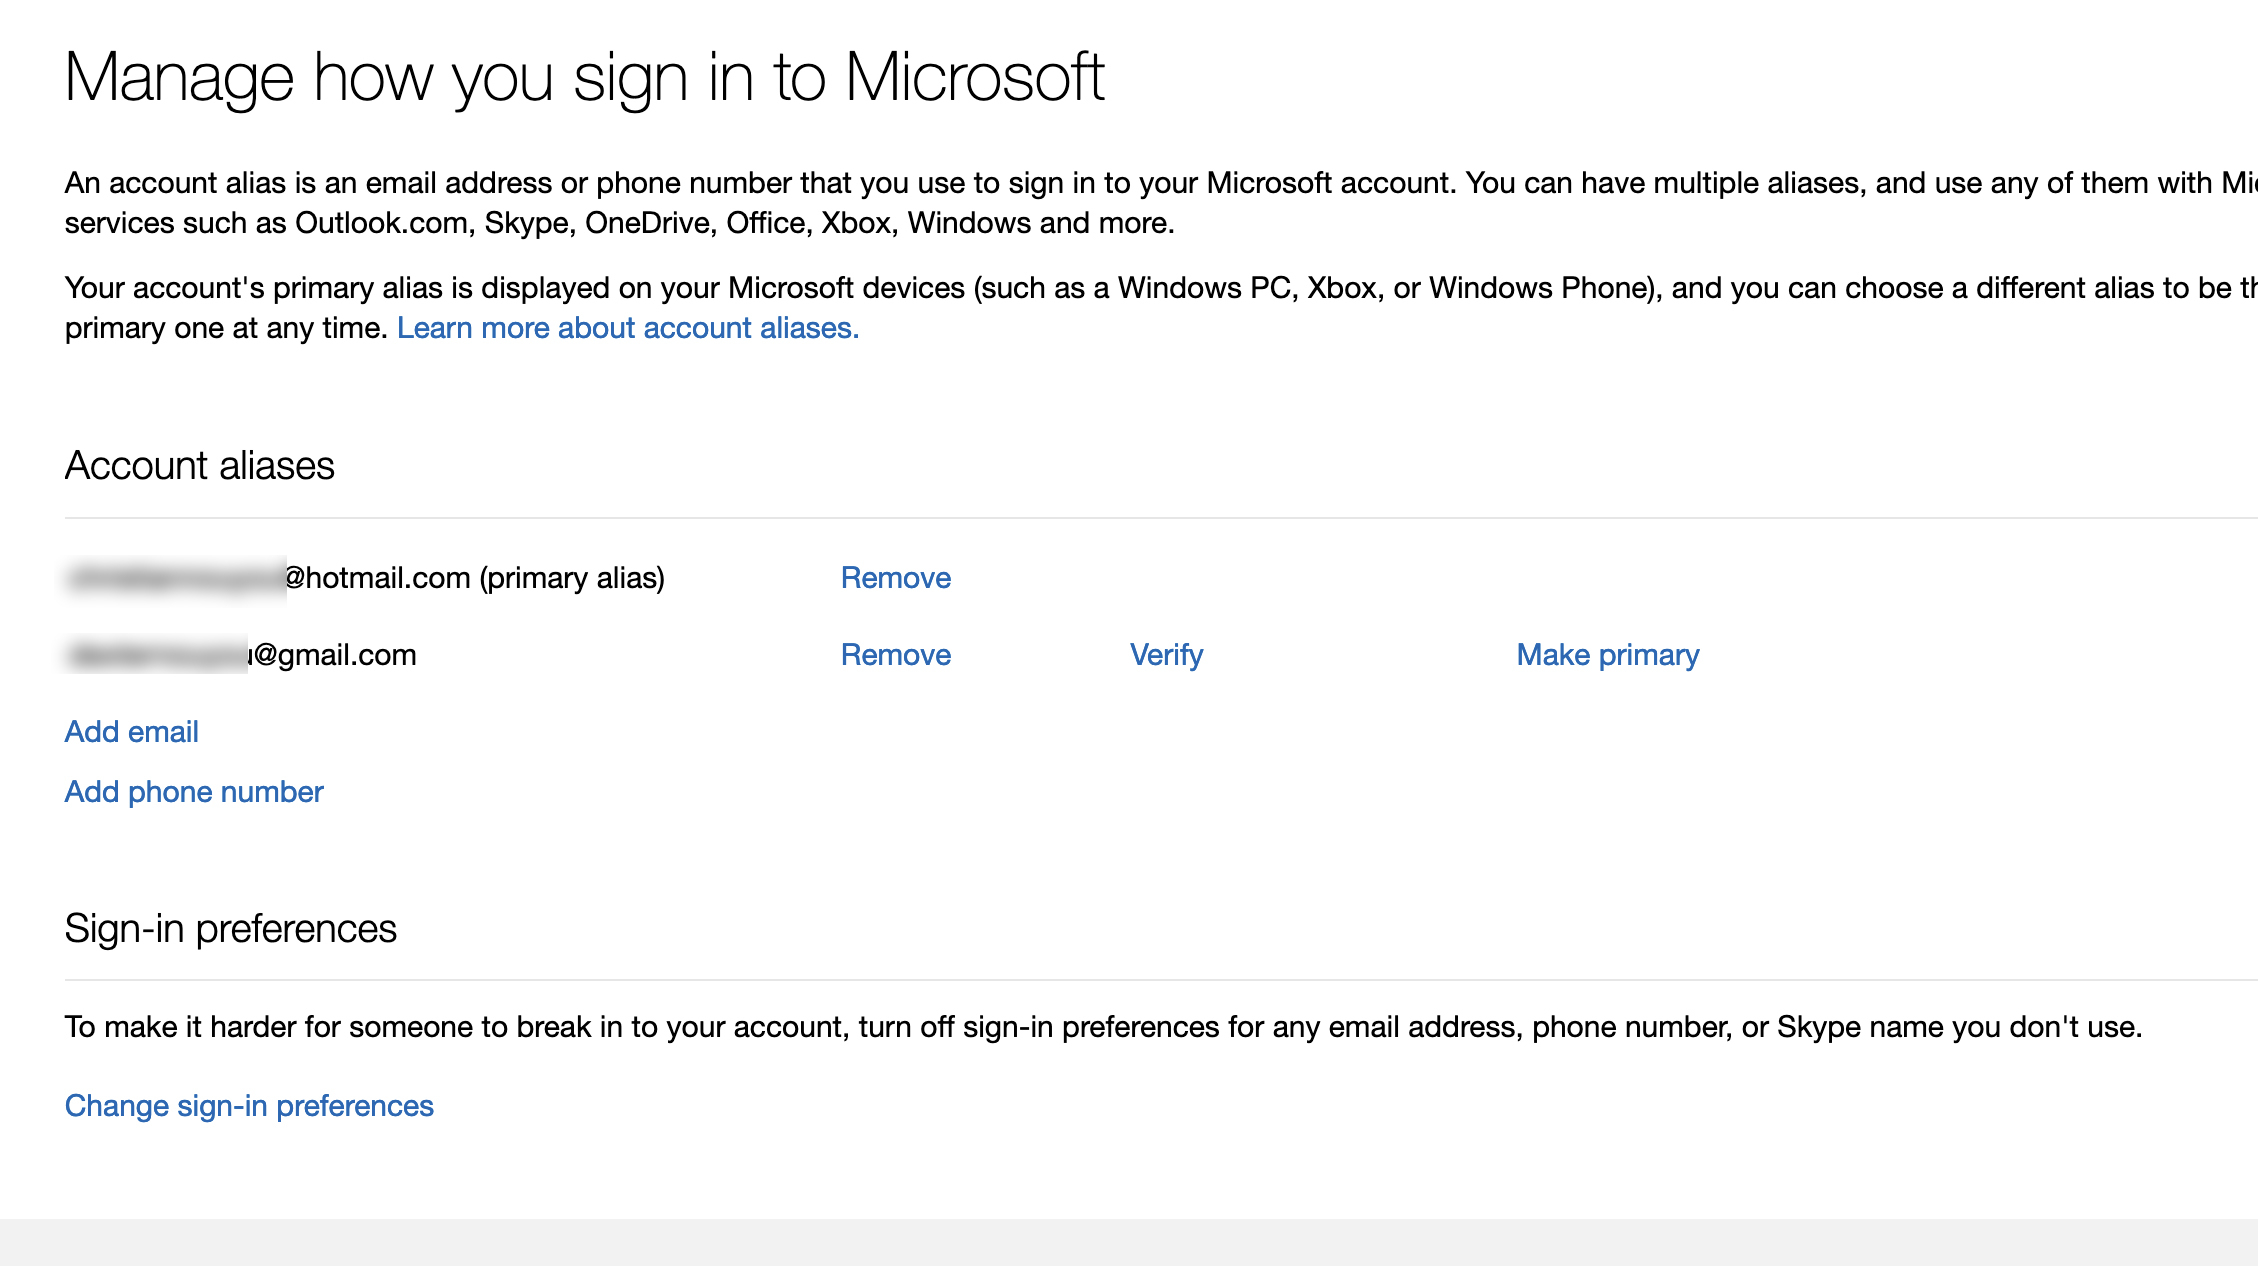Screen dimensions: 2258x1266
Task: Click the 'Sign-in preferences' heading
Action: point(231,928)
